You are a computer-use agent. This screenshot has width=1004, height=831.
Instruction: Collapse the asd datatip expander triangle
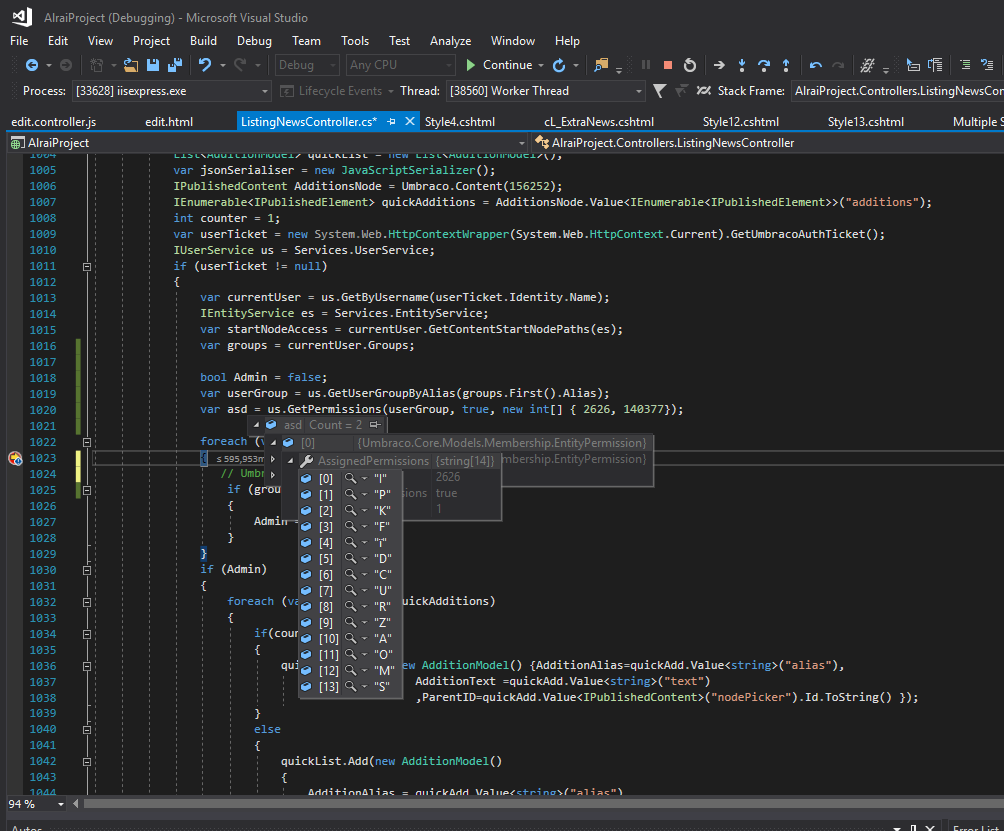click(x=256, y=425)
